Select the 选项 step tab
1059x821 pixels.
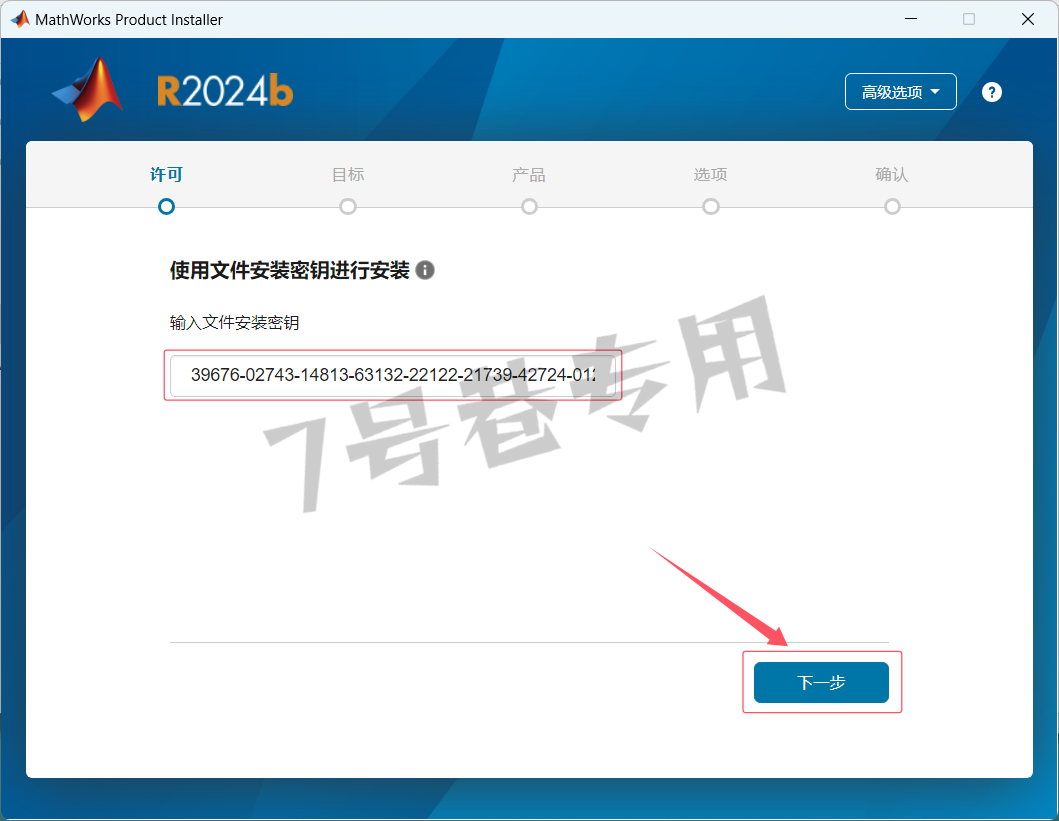pos(711,175)
